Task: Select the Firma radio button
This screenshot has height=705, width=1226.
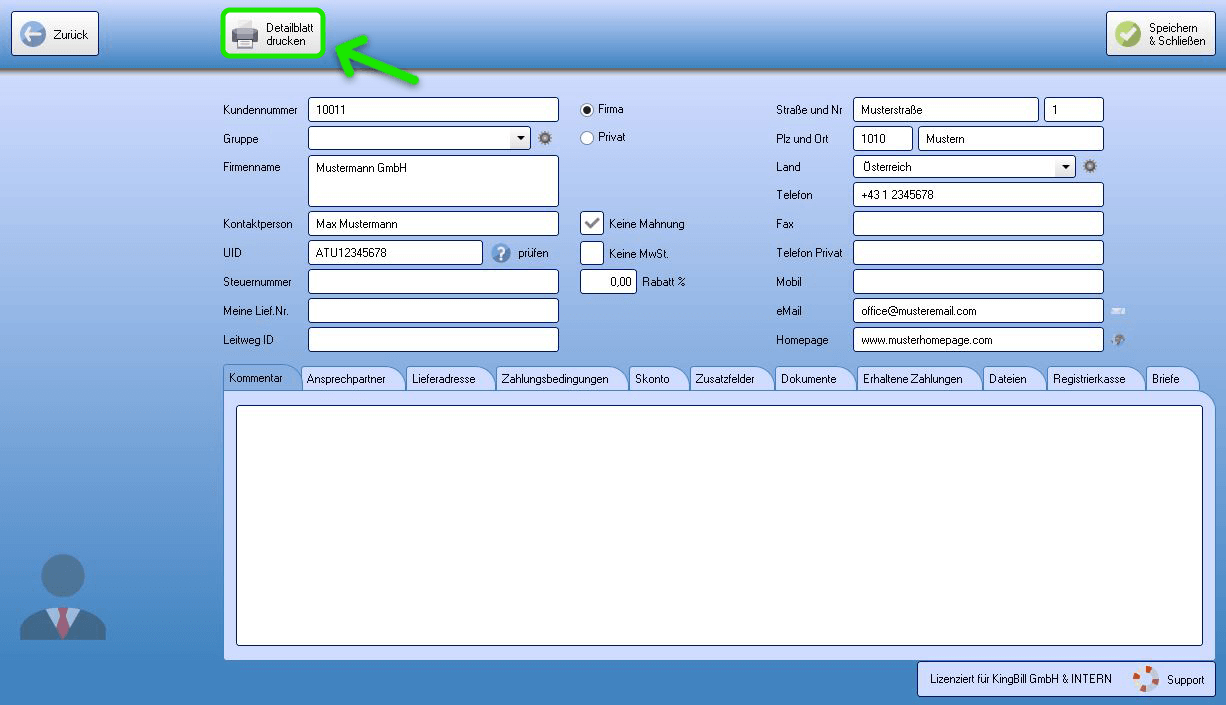Action: [x=587, y=109]
